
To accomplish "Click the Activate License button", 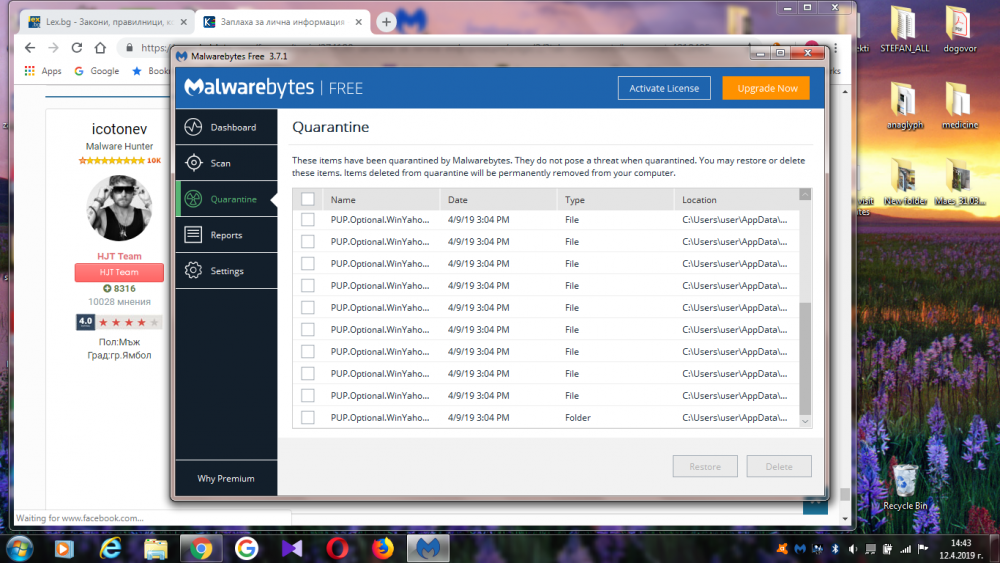I will pyautogui.click(x=664, y=88).
